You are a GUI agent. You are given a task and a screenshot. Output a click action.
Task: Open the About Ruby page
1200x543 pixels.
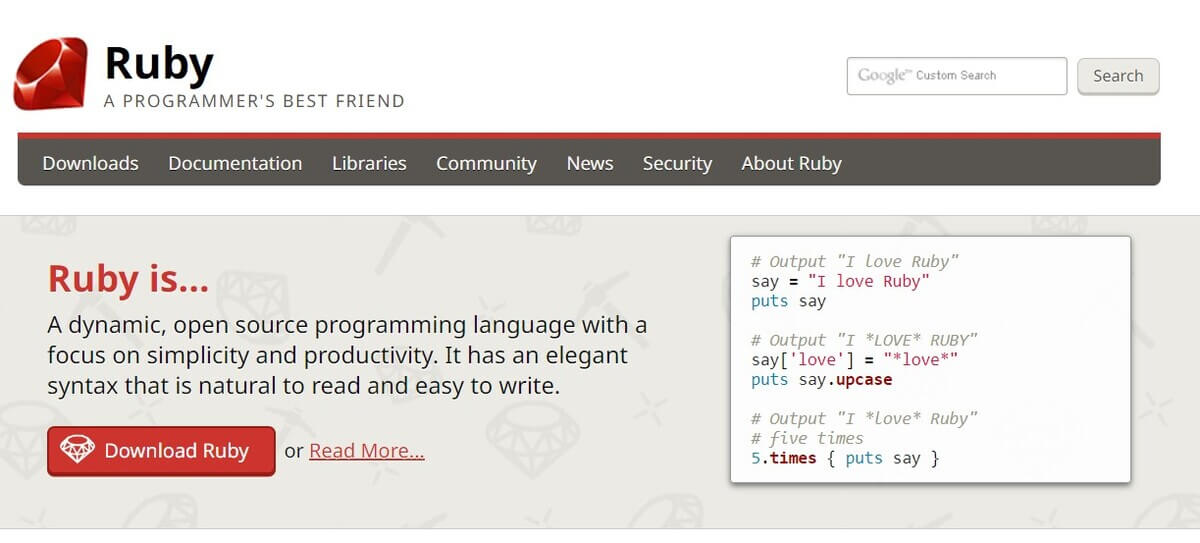point(791,163)
